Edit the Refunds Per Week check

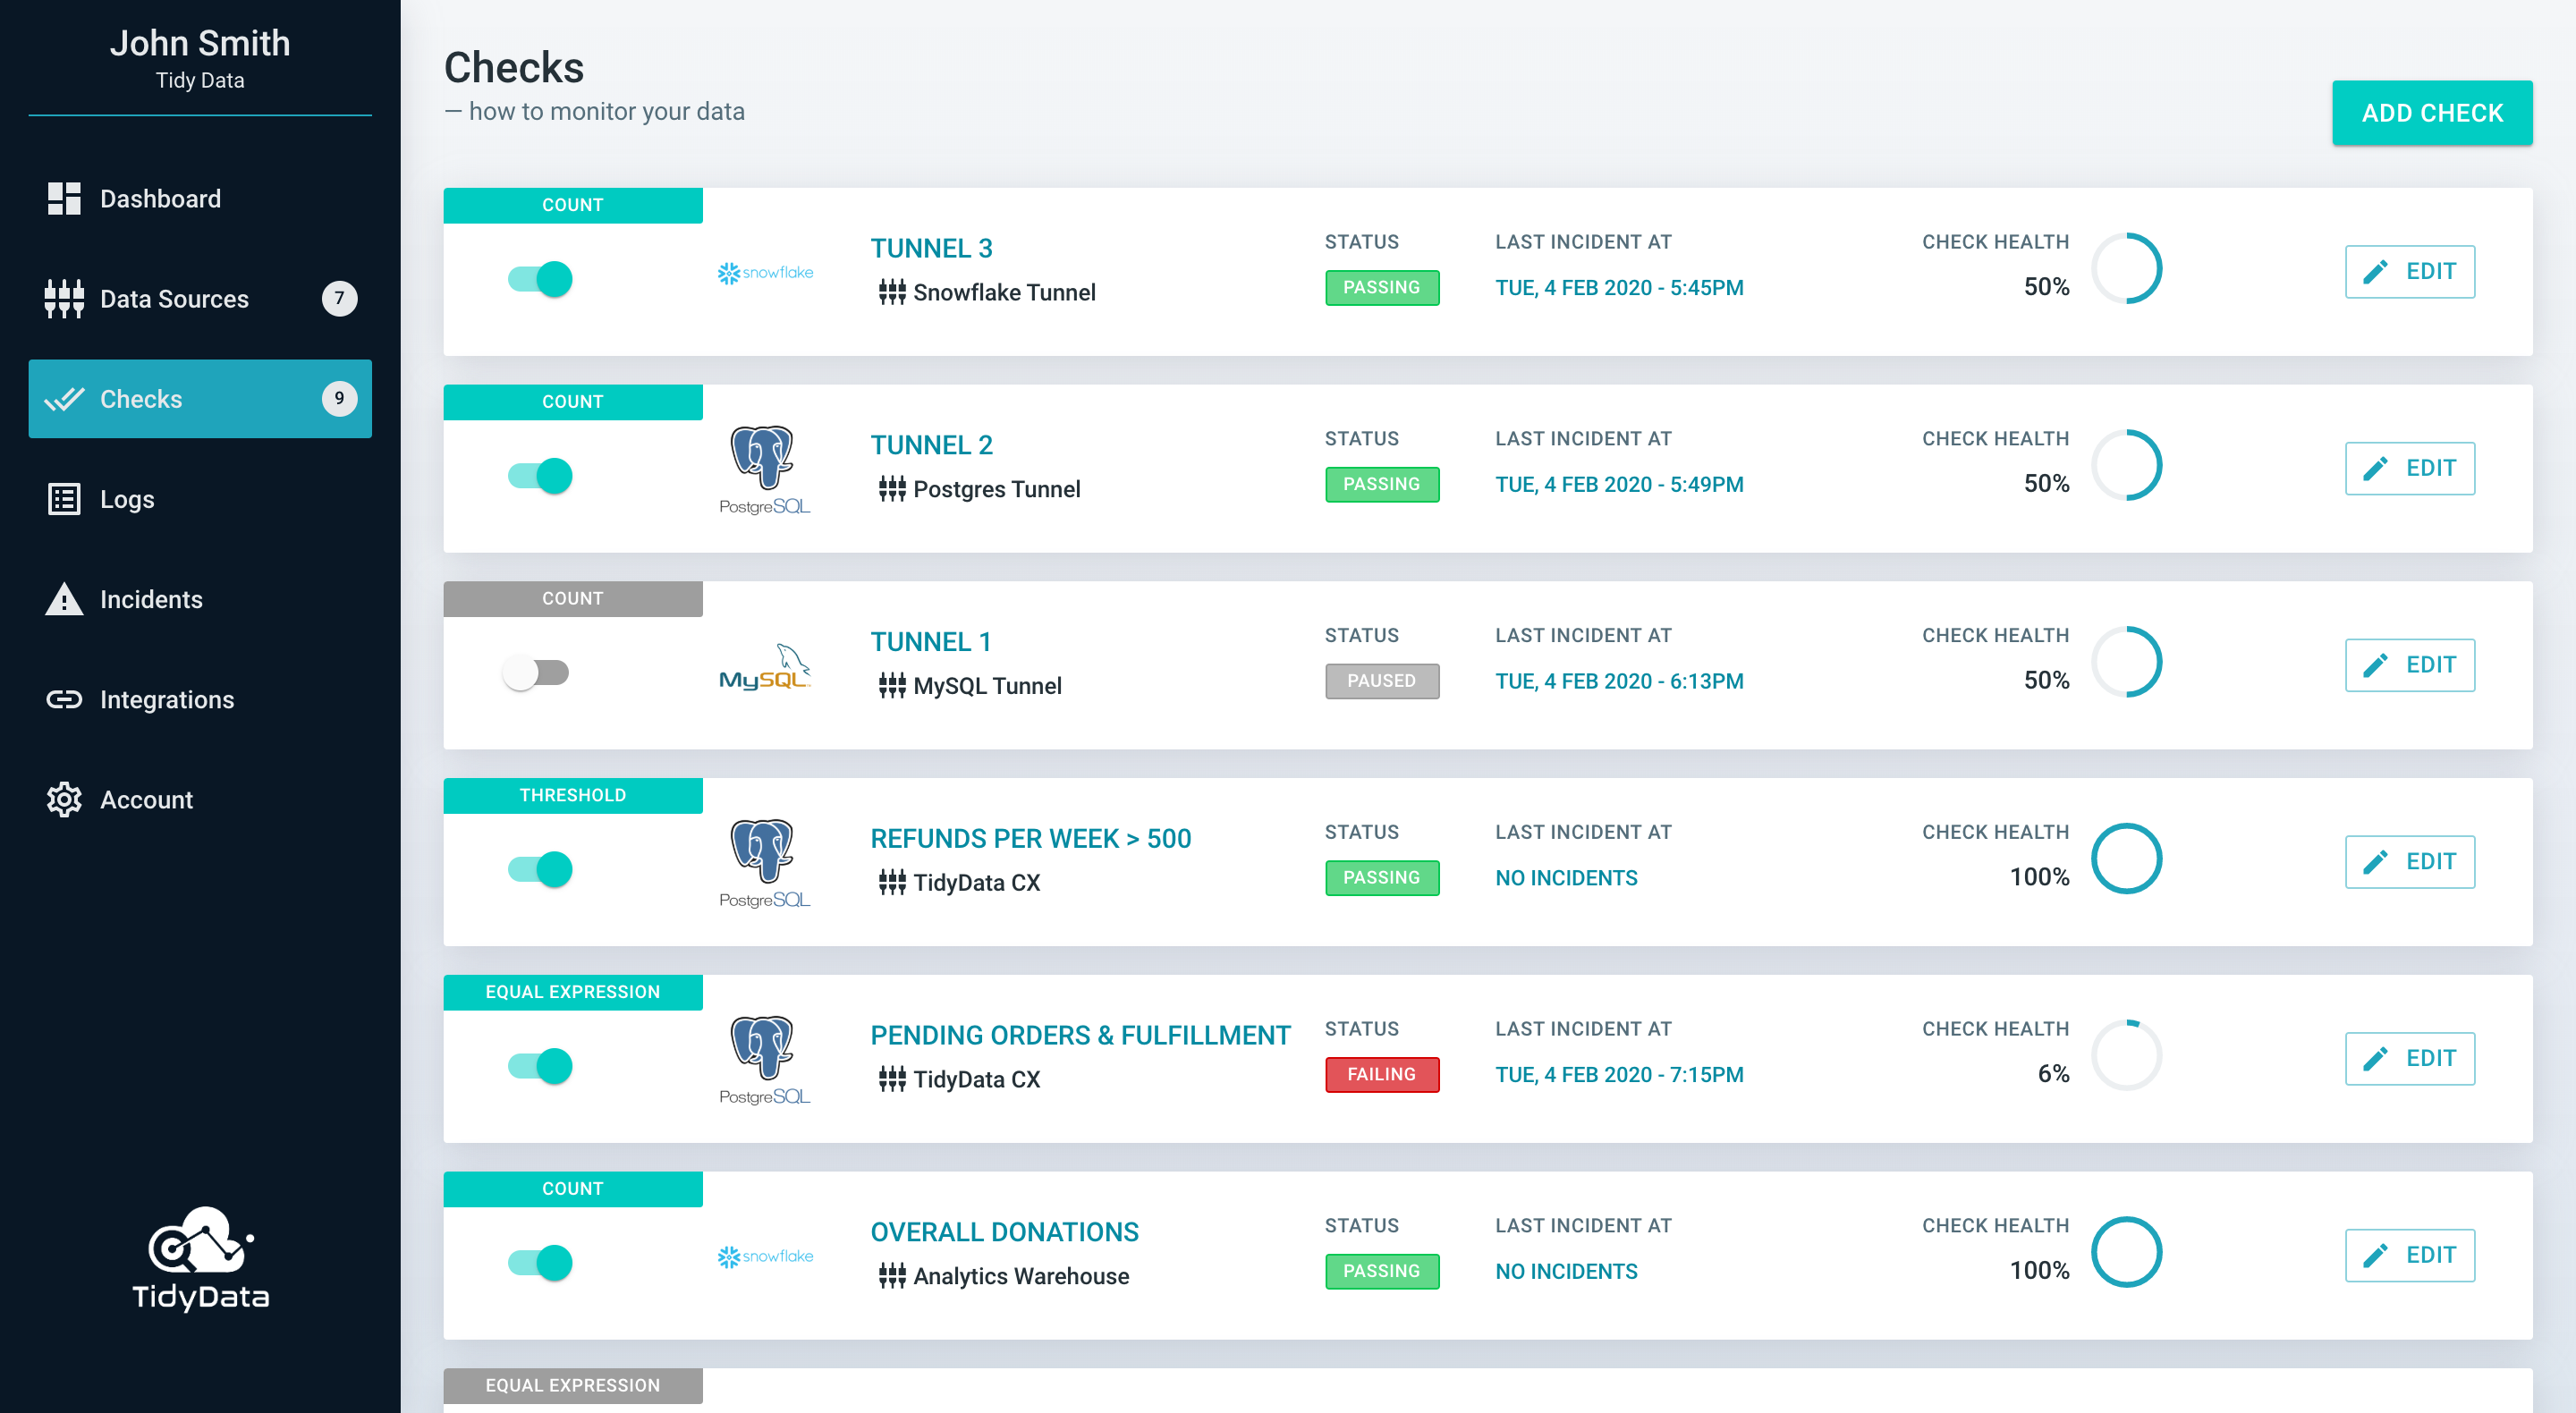click(x=2410, y=861)
